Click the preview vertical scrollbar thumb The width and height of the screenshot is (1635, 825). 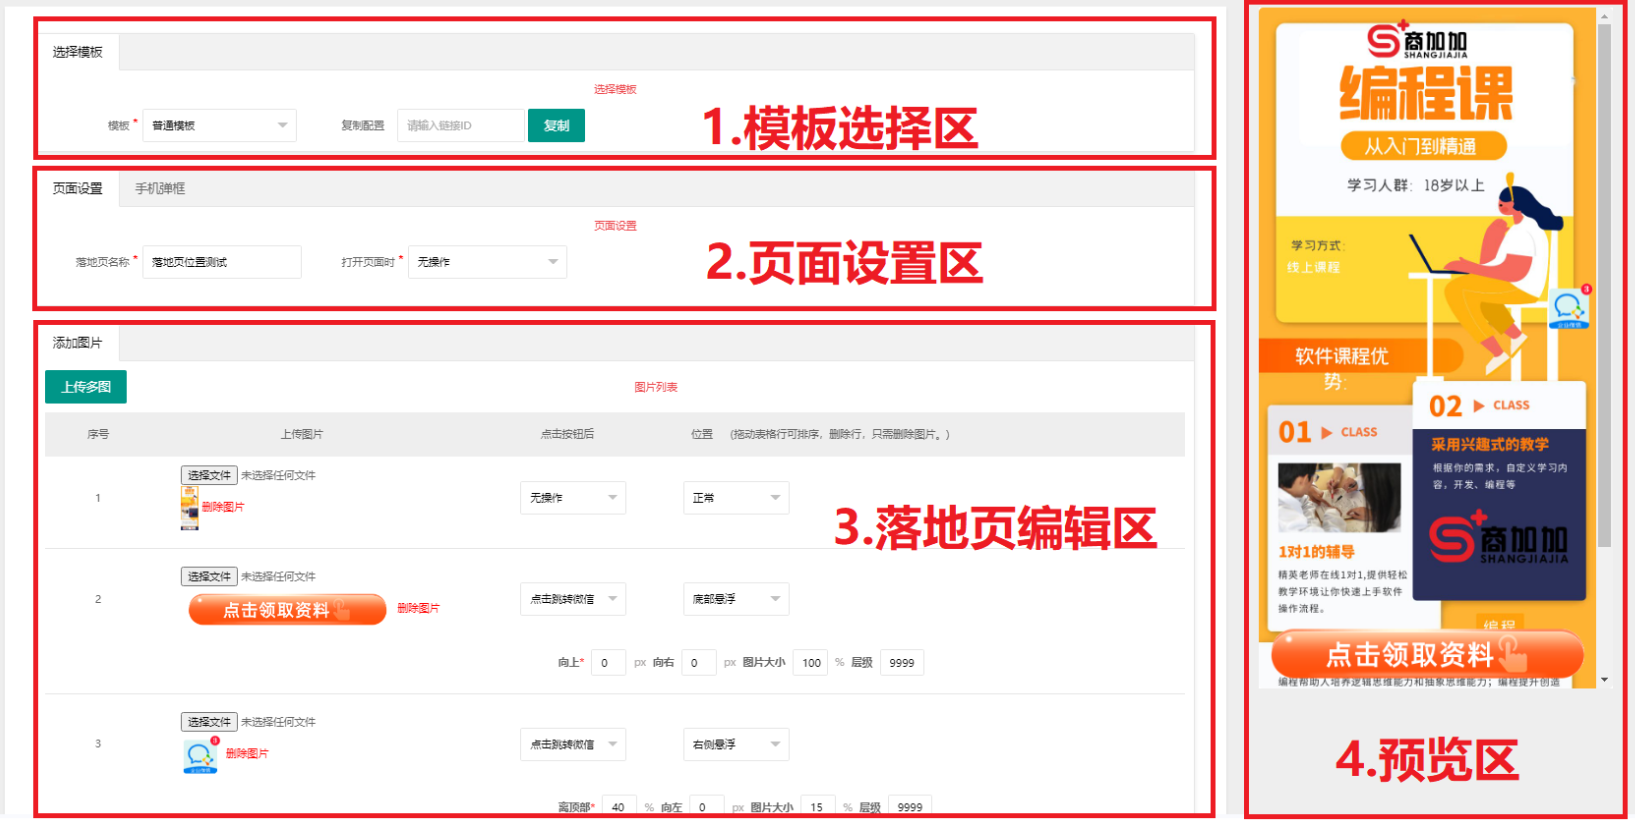click(x=1604, y=286)
